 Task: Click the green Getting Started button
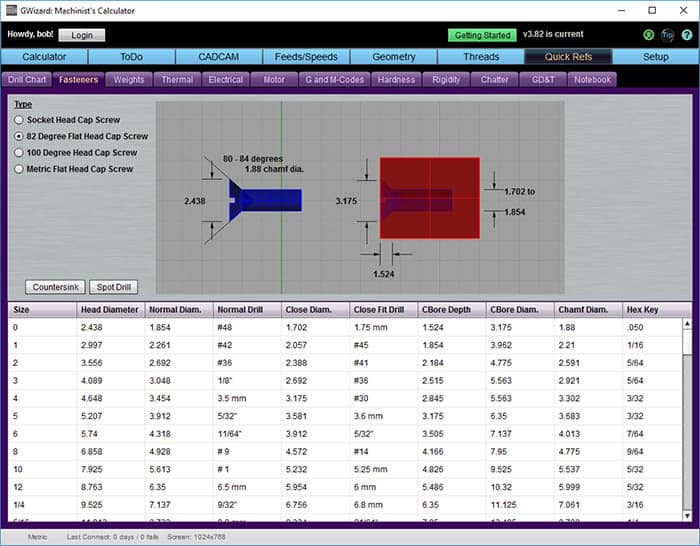pos(482,35)
